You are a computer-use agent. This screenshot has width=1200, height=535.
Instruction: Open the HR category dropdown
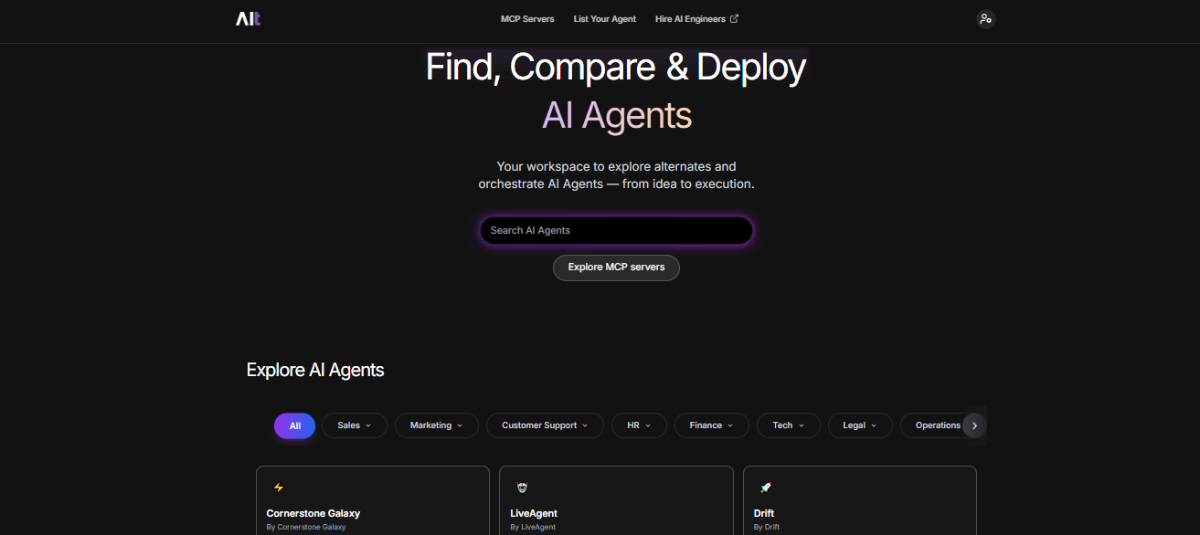pos(639,426)
